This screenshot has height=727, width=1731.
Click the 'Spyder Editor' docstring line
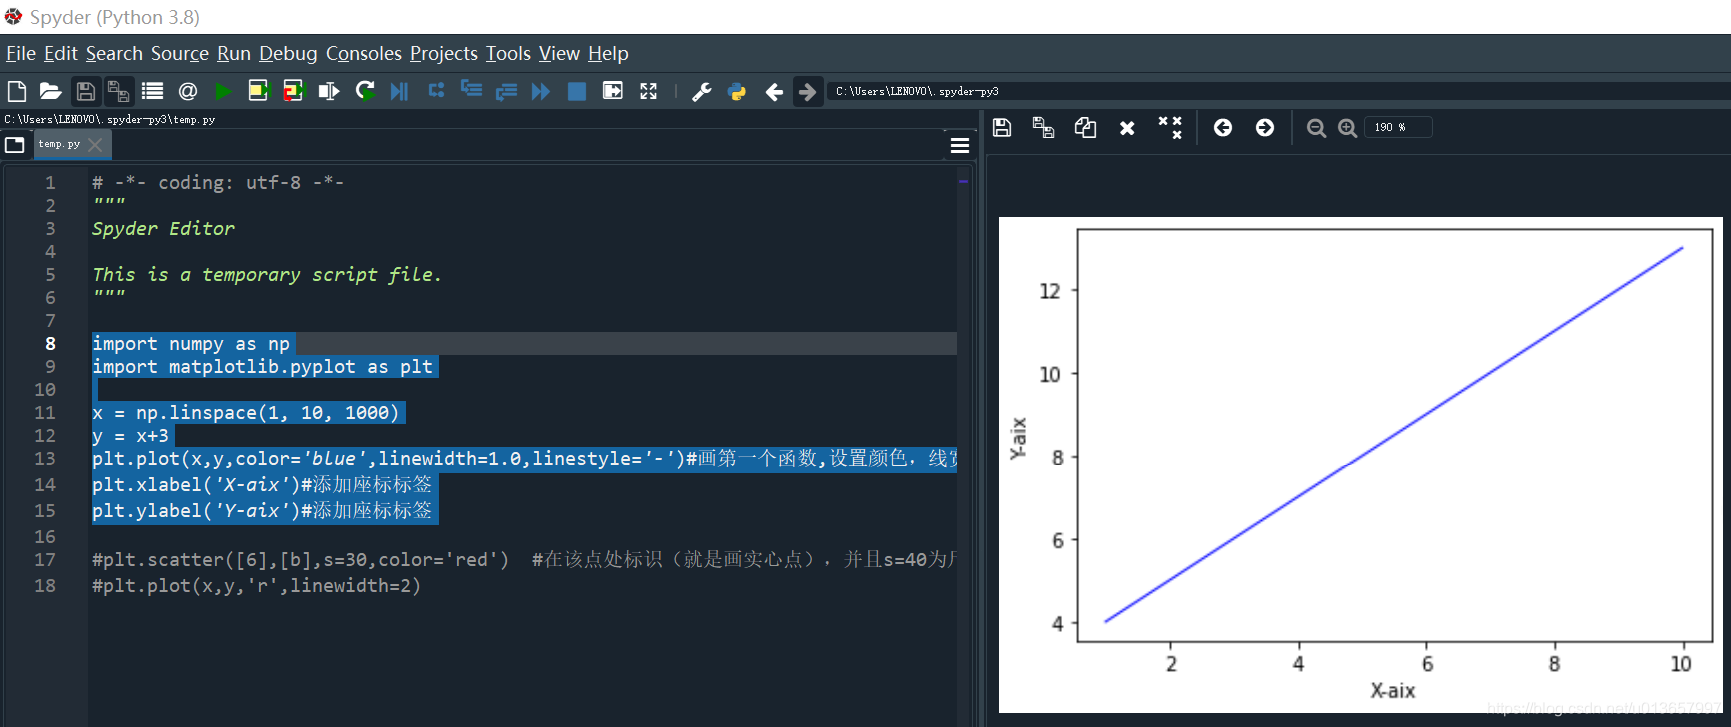(163, 228)
